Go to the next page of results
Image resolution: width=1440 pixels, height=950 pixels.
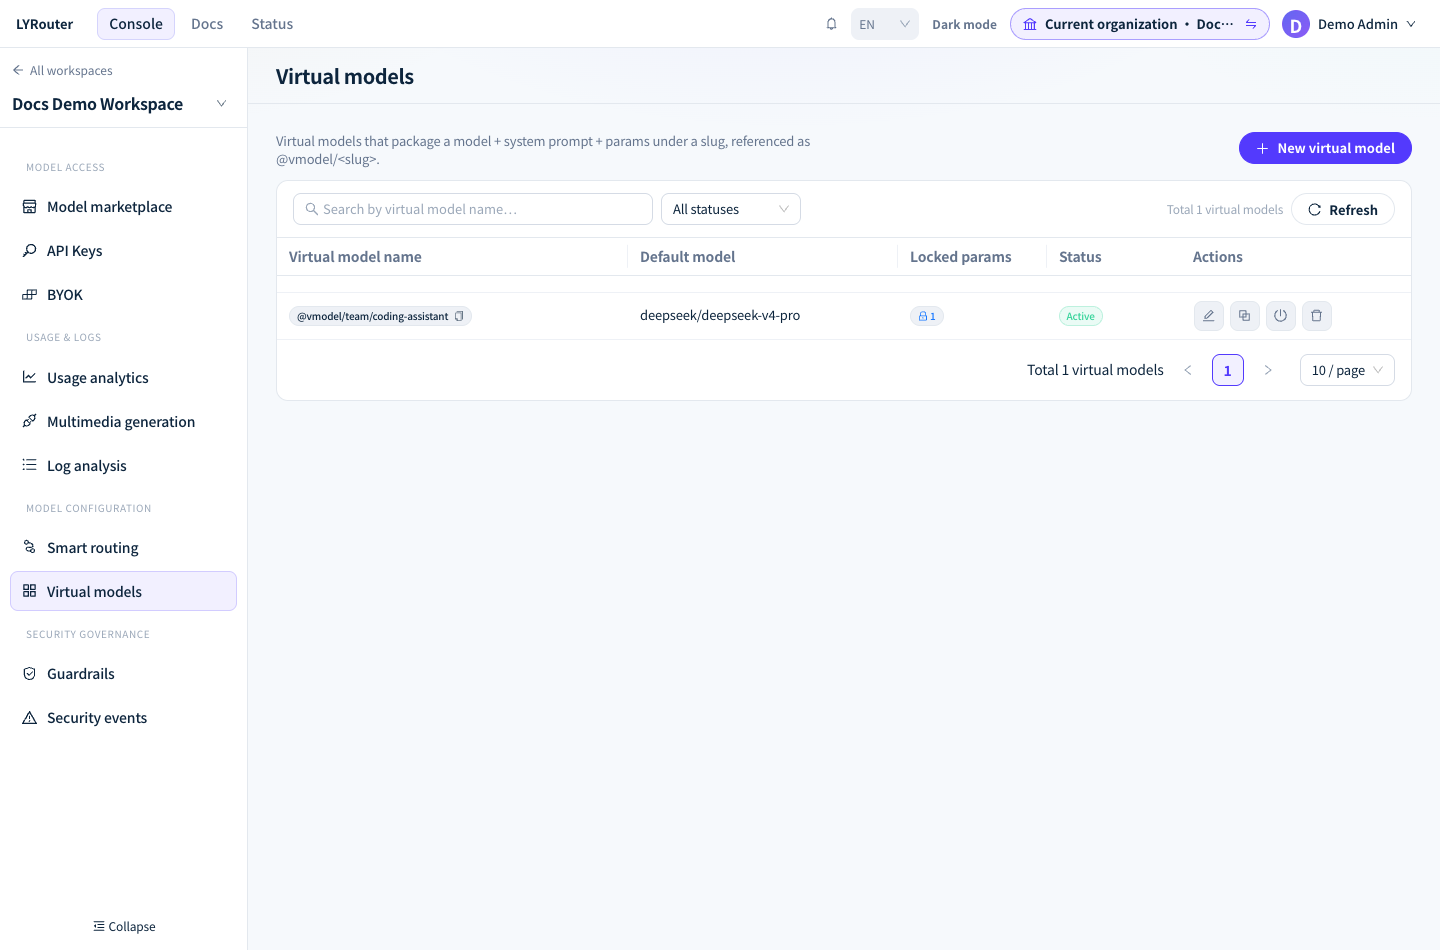click(1268, 370)
